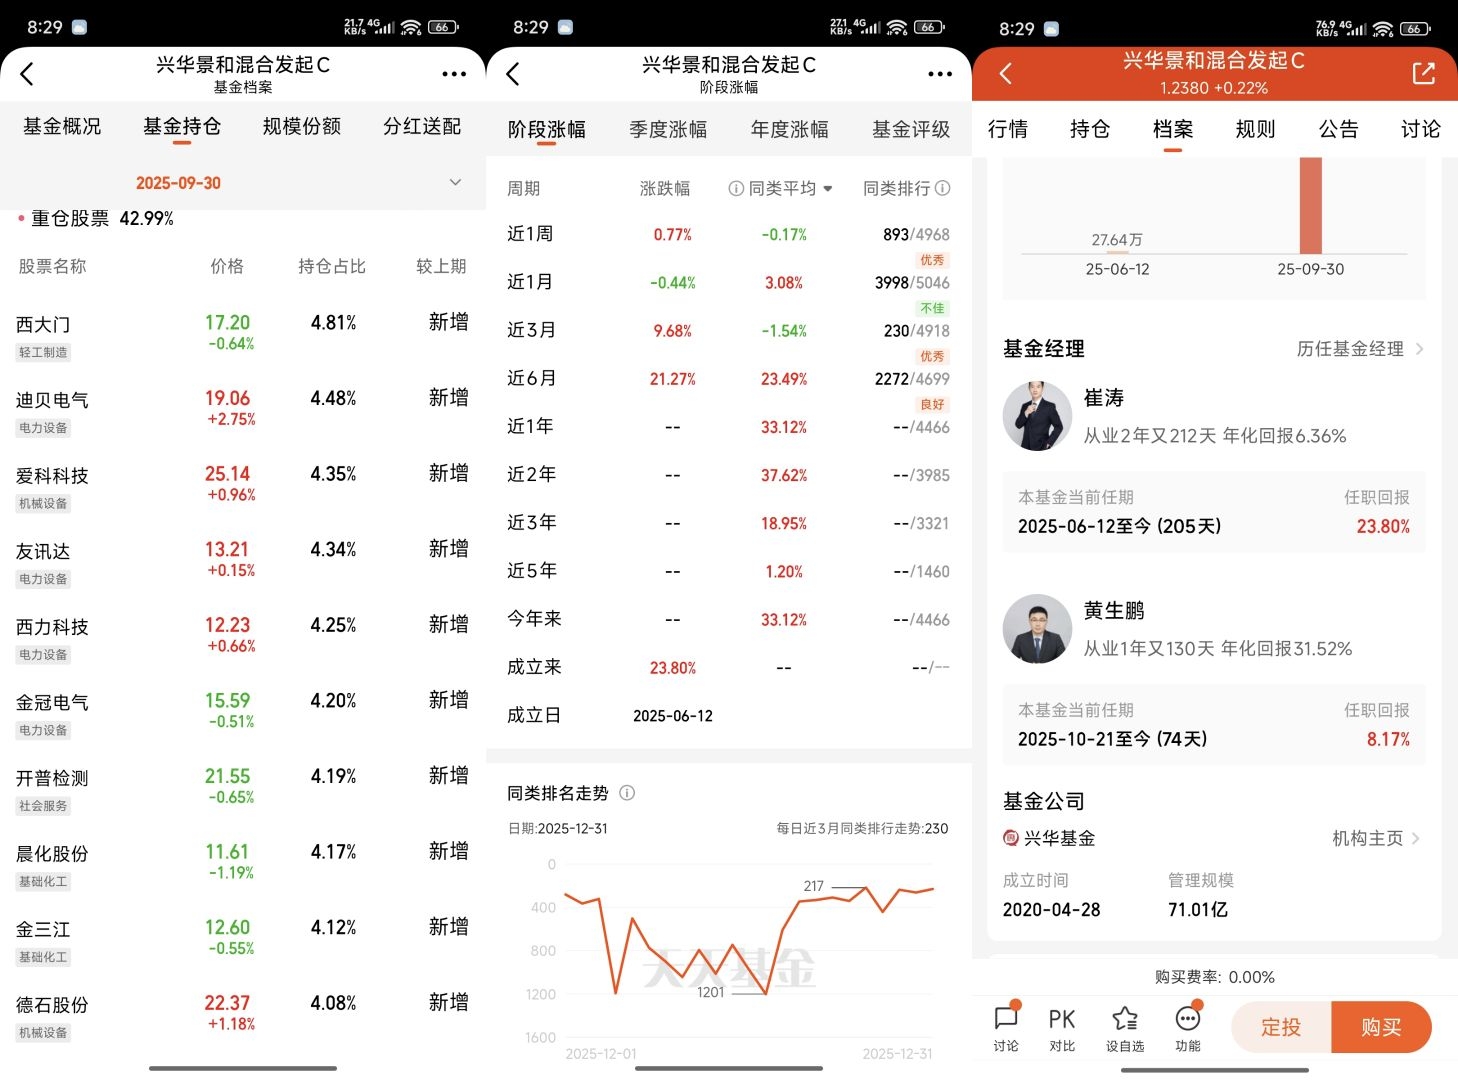Viewport: 1458px width, 1080px height.
Task: Tap 25-09-30 bar in scale chart
Action: click(x=1310, y=206)
